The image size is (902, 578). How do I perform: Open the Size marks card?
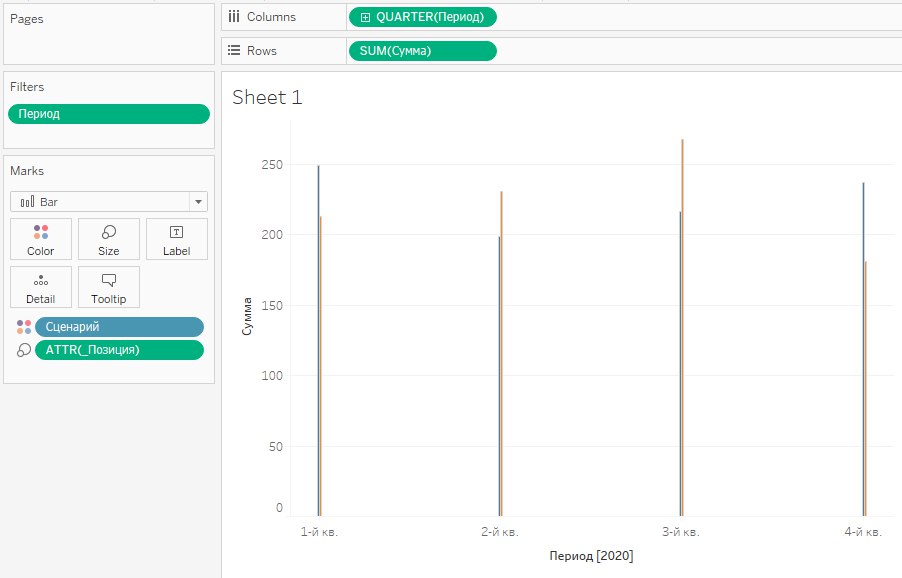pyautogui.click(x=109, y=239)
